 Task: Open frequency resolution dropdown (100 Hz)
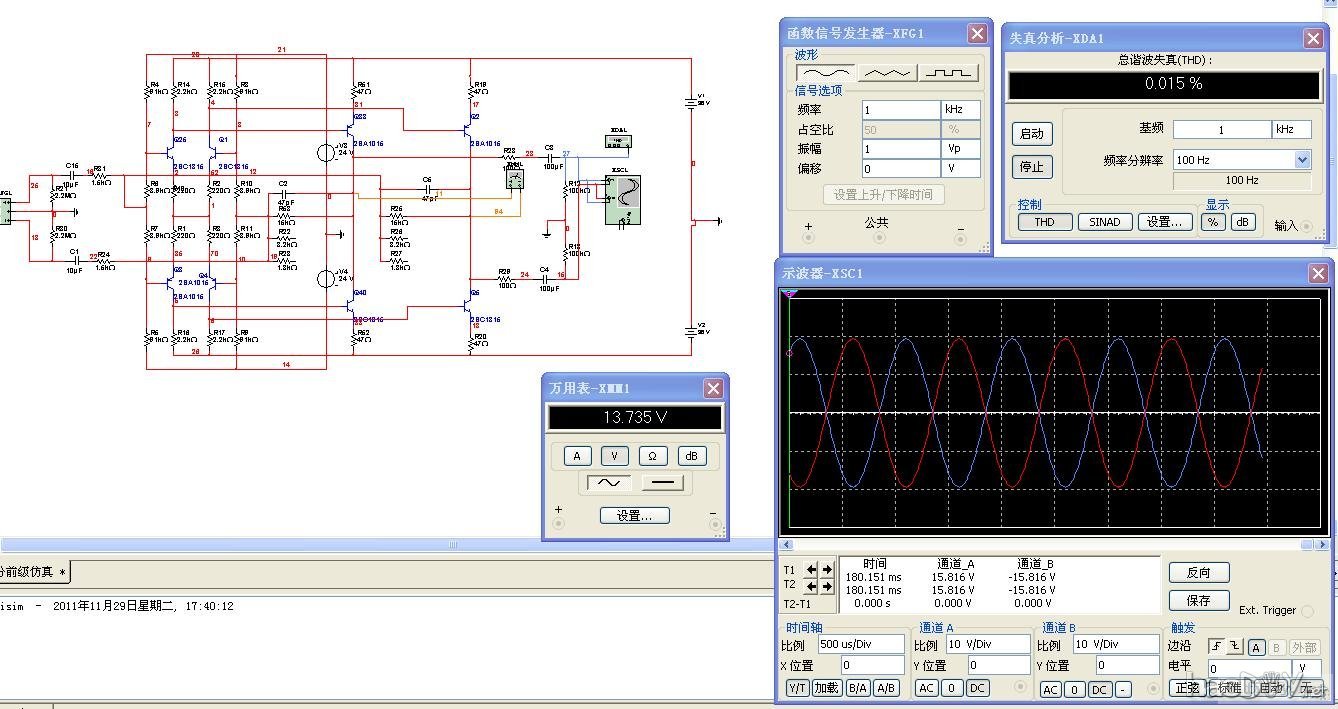coord(1301,160)
